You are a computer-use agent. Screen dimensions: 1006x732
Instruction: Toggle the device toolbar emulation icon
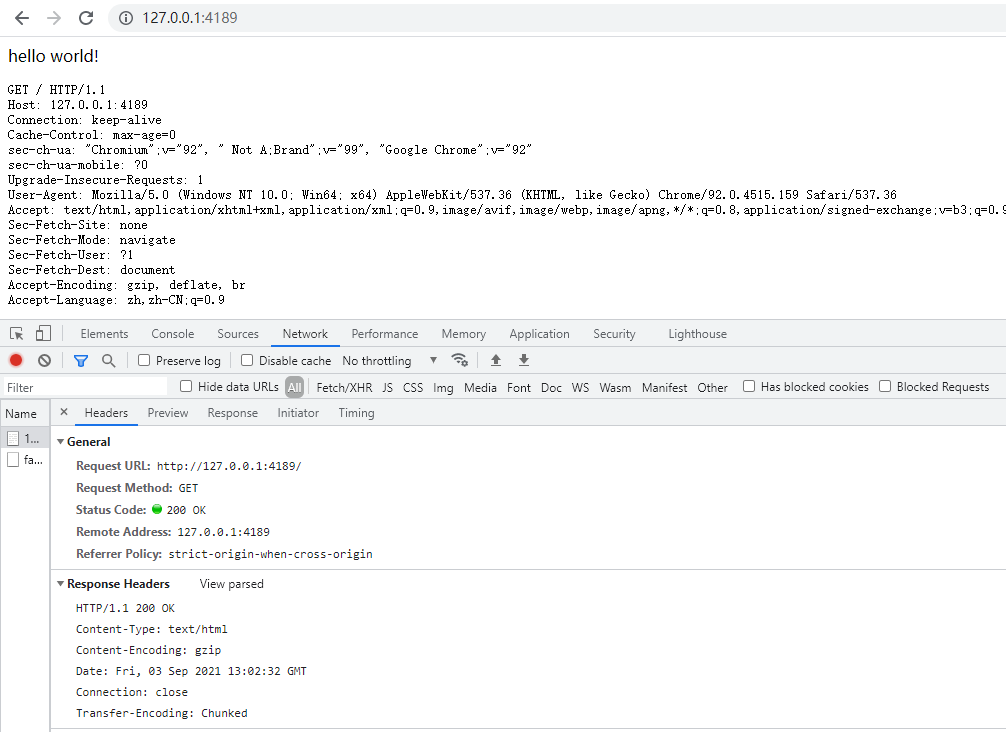[x=41, y=333]
